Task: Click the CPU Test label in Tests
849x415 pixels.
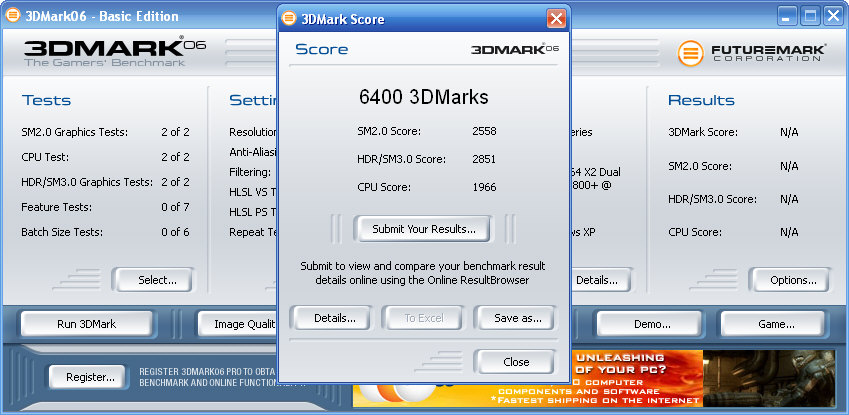Action: pyautogui.click(x=44, y=157)
